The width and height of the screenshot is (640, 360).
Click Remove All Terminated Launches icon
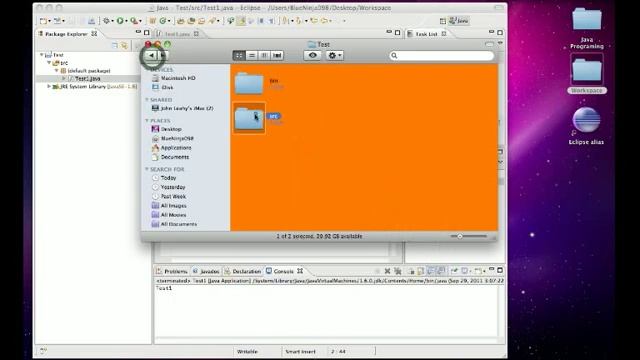(398, 271)
